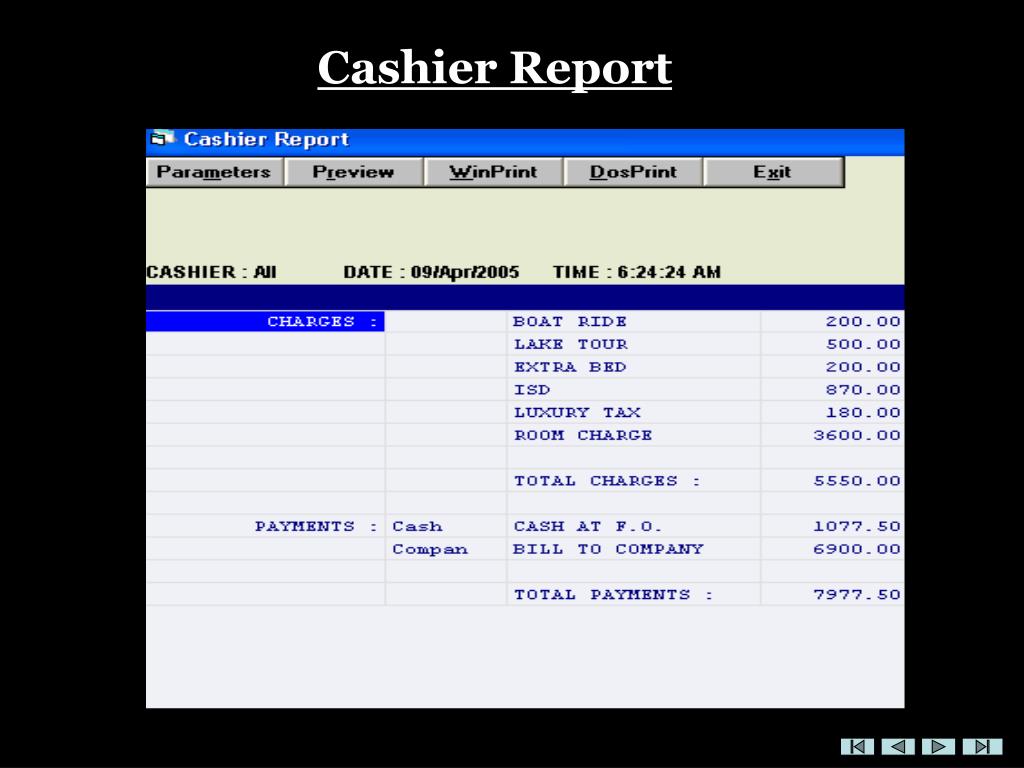Click the DATE : 09/Apr/2005 header text

coord(432,272)
